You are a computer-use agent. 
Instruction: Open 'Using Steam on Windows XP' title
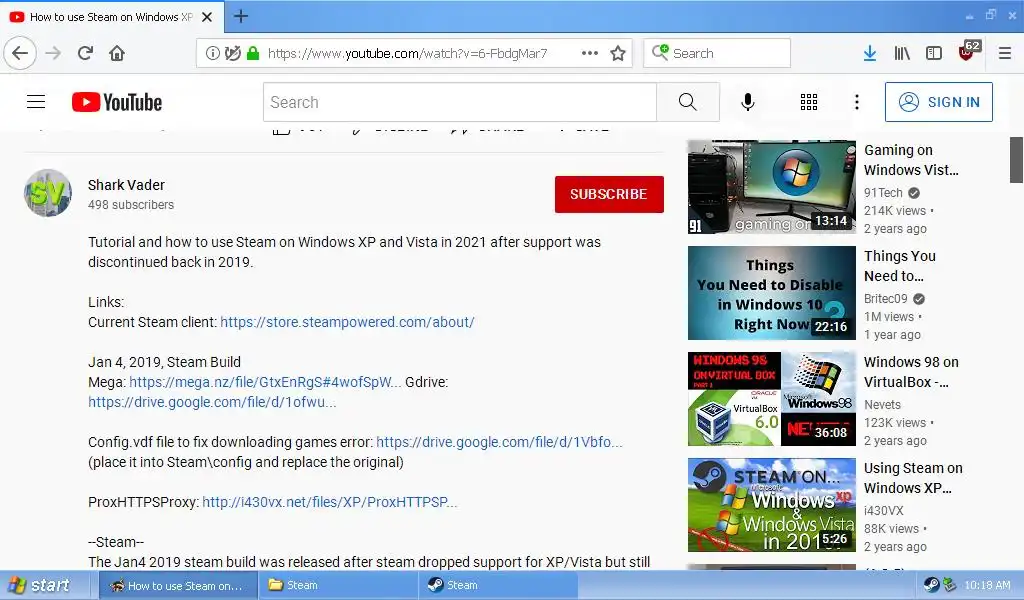(913, 478)
